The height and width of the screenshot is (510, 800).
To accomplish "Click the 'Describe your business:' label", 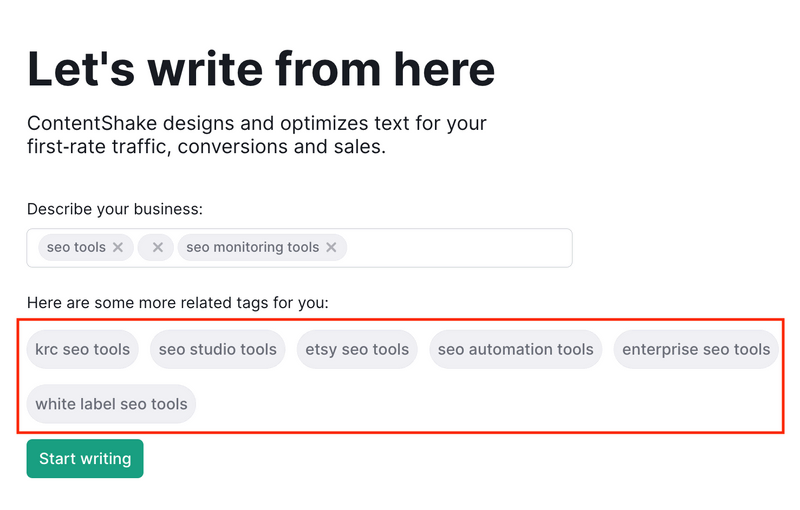I will tap(115, 209).
